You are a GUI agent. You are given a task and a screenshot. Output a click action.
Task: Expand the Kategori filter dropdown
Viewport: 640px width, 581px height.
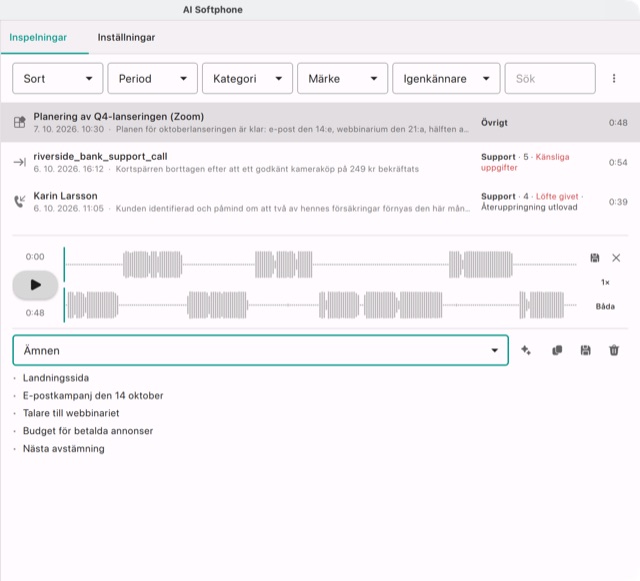point(247,78)
